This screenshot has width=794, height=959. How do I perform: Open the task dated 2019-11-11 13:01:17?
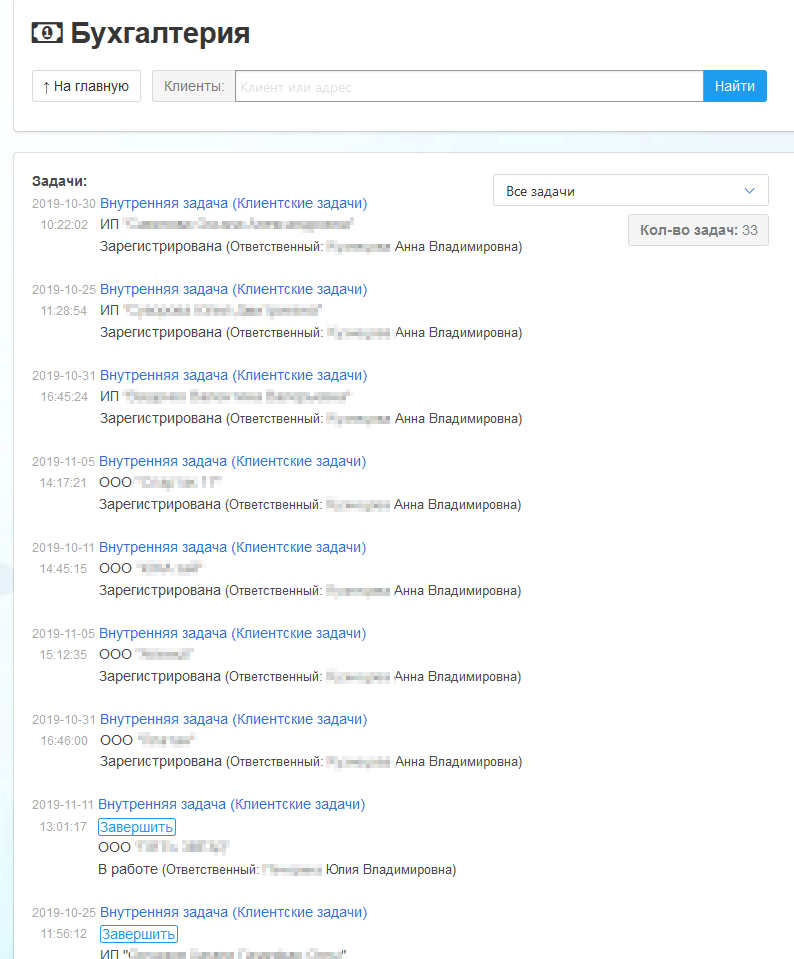click(231, 804)
